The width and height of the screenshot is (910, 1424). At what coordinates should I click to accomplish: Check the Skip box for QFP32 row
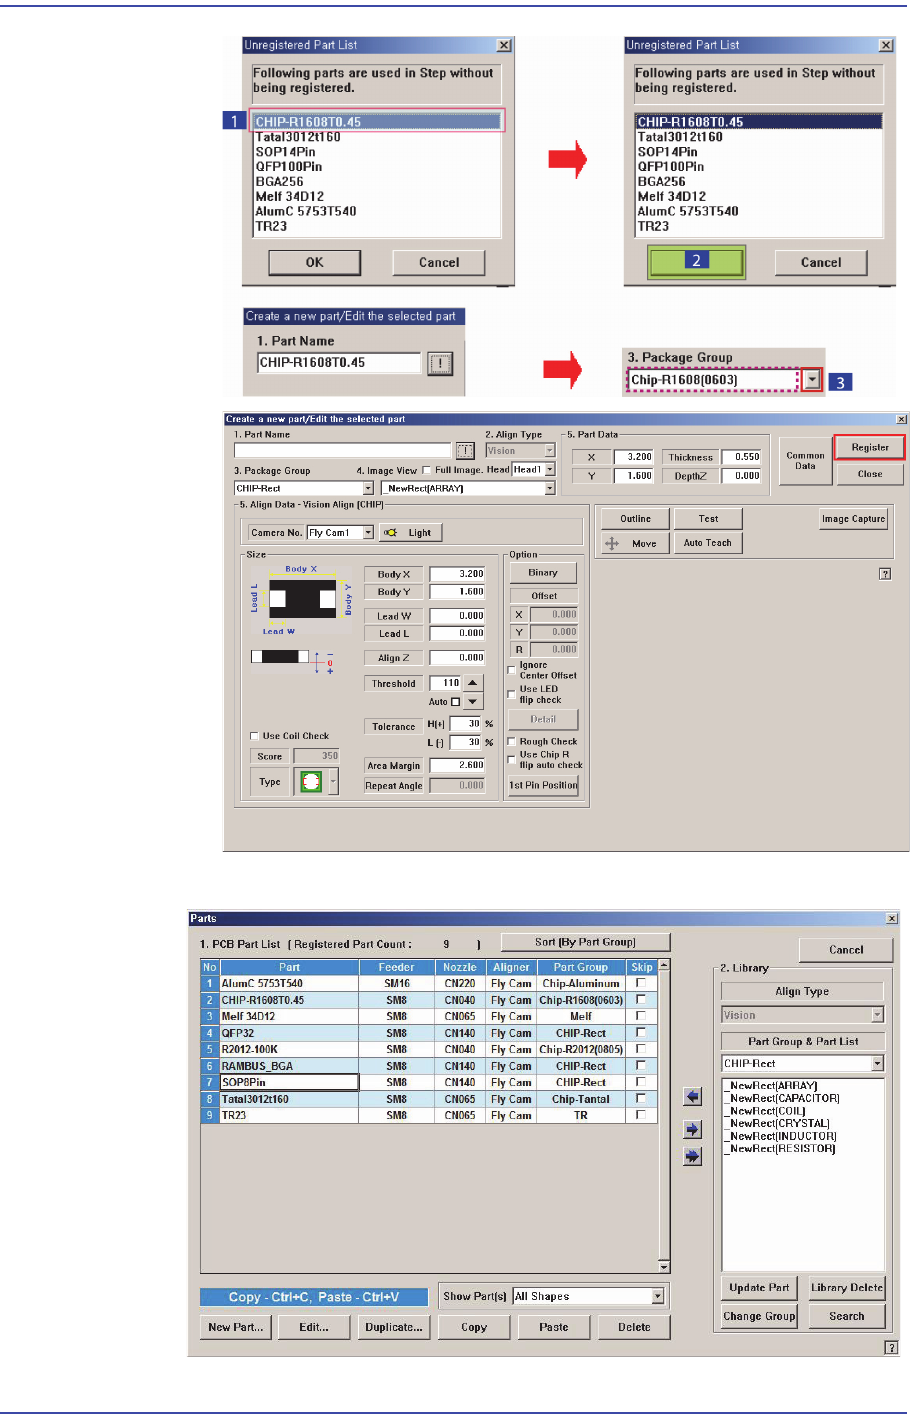(641, 1033)
